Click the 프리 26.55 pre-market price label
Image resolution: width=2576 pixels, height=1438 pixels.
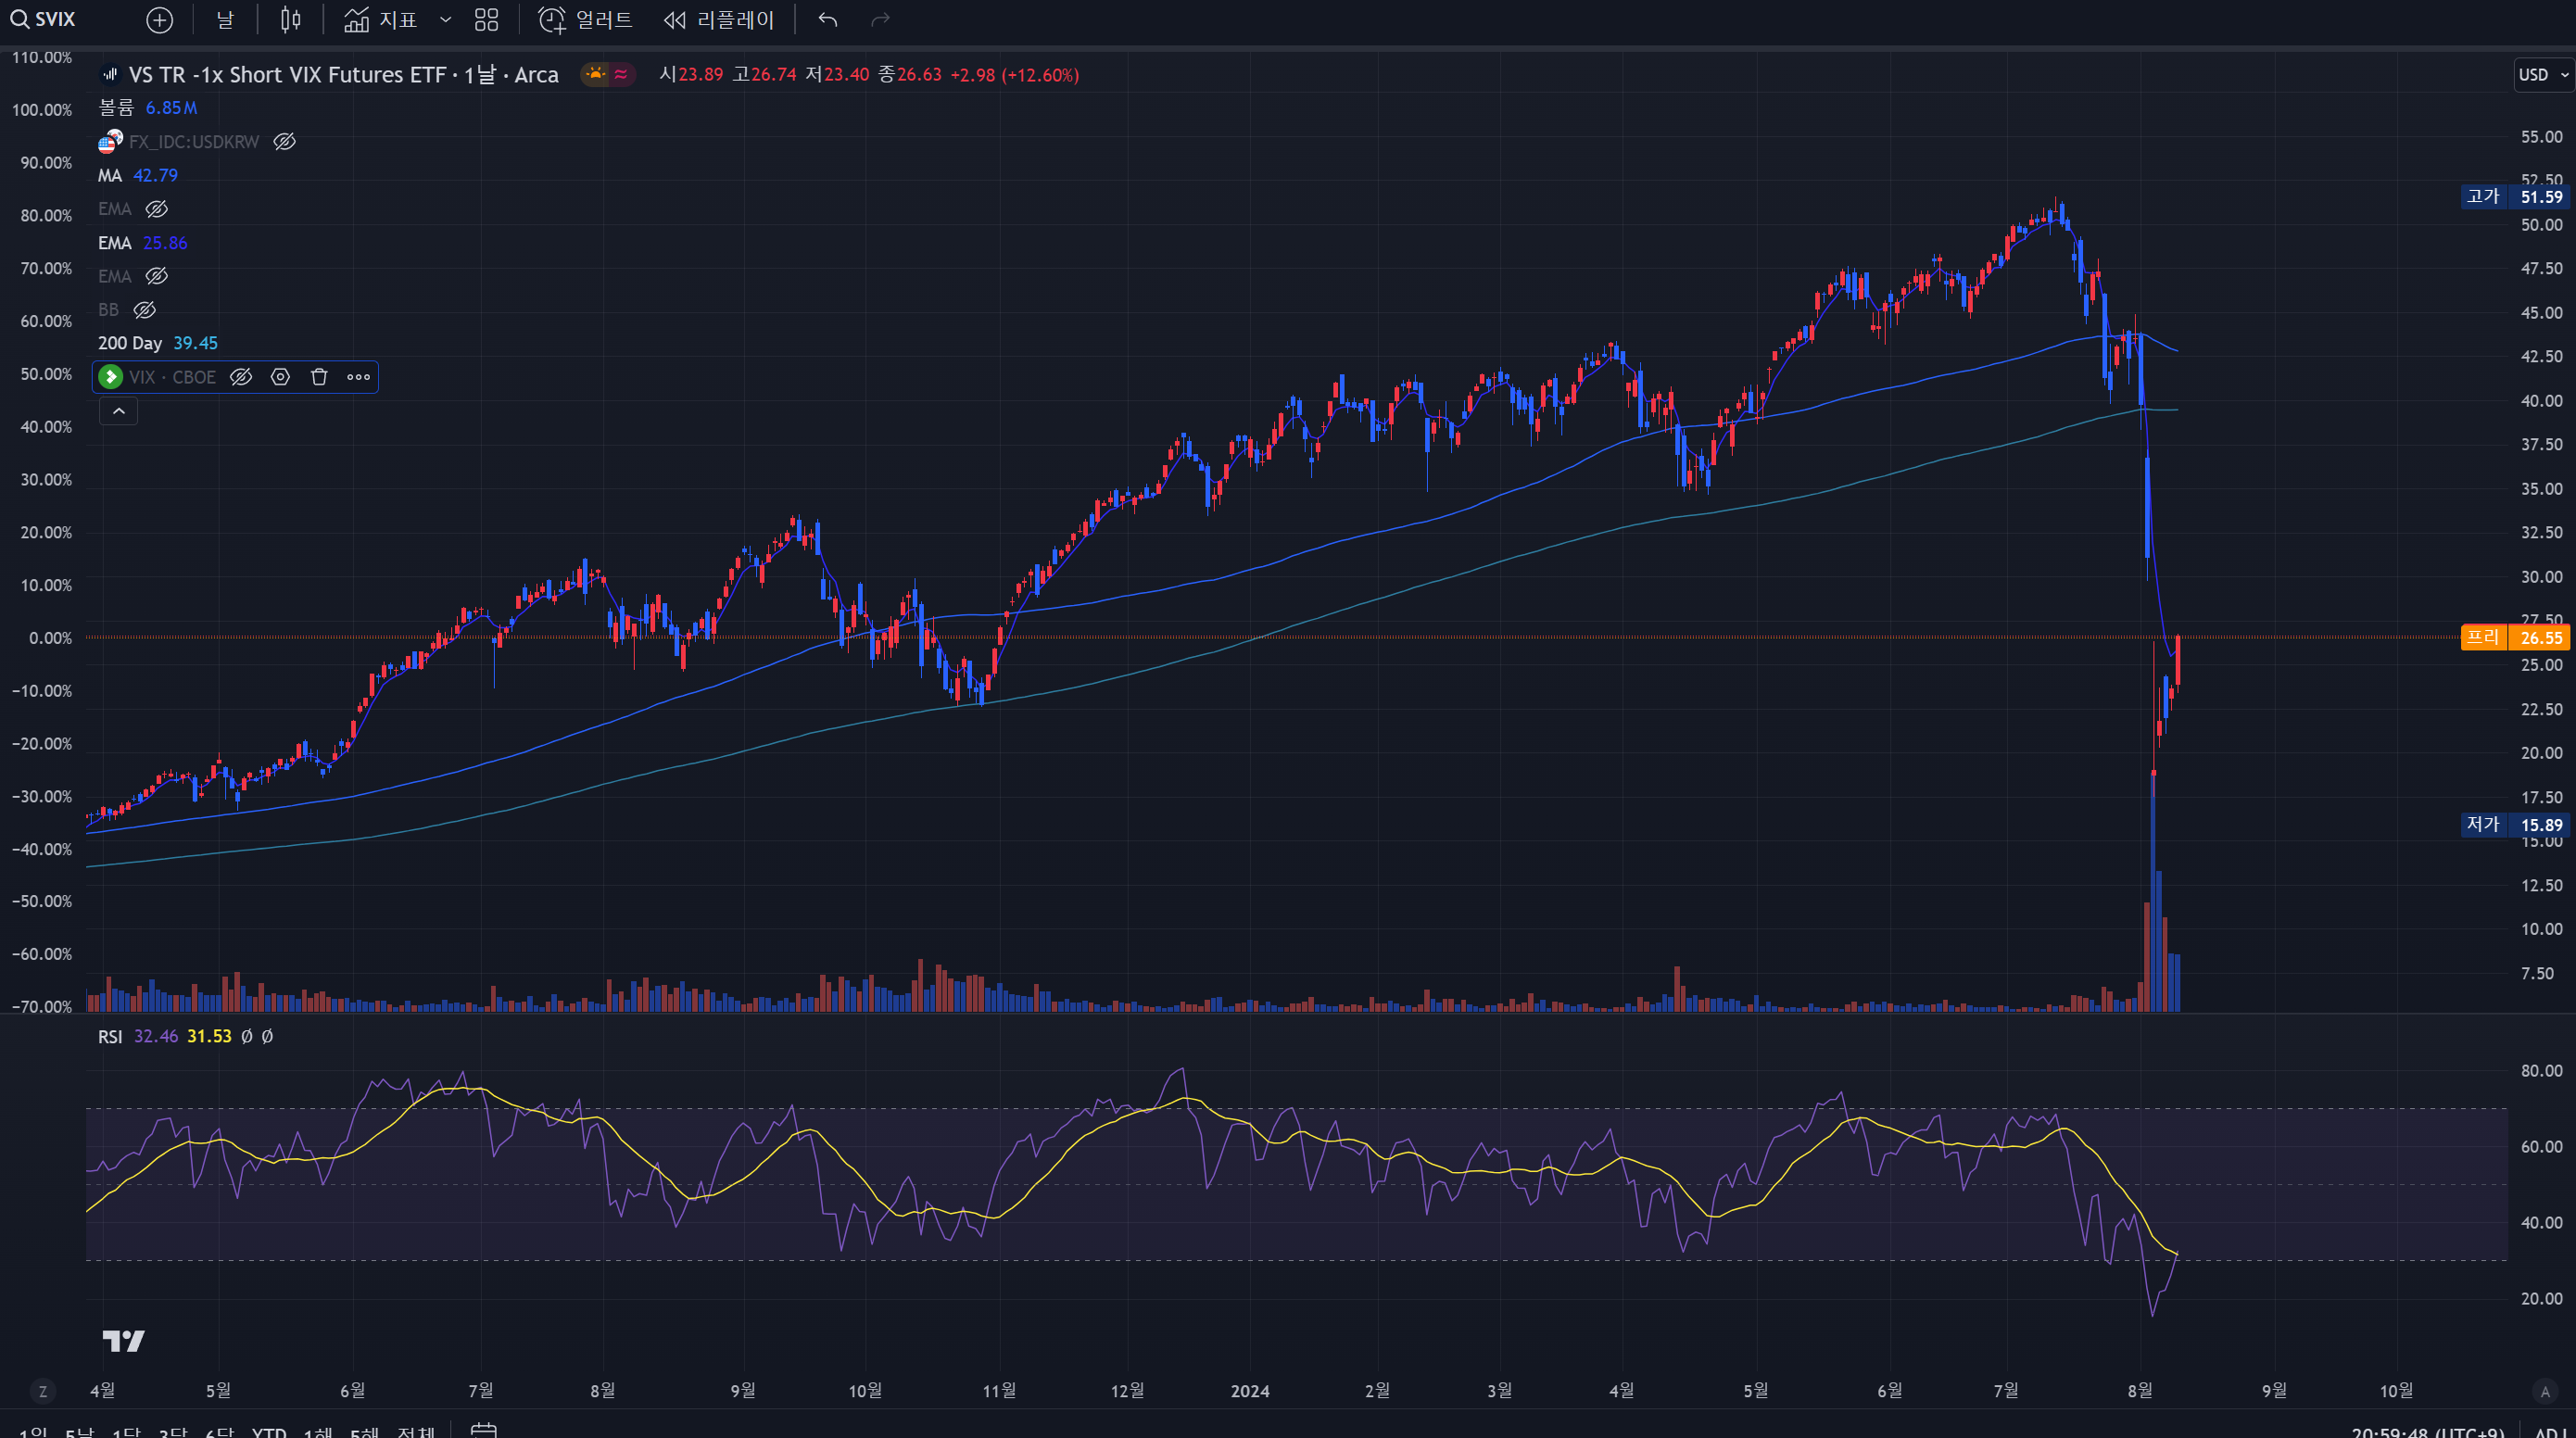2515,637
